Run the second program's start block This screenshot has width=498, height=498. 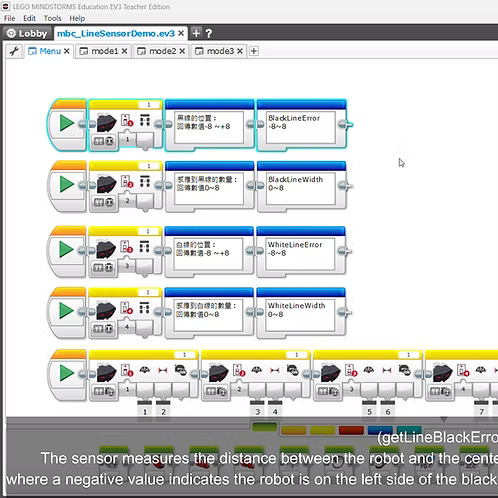tap(67, 184)
